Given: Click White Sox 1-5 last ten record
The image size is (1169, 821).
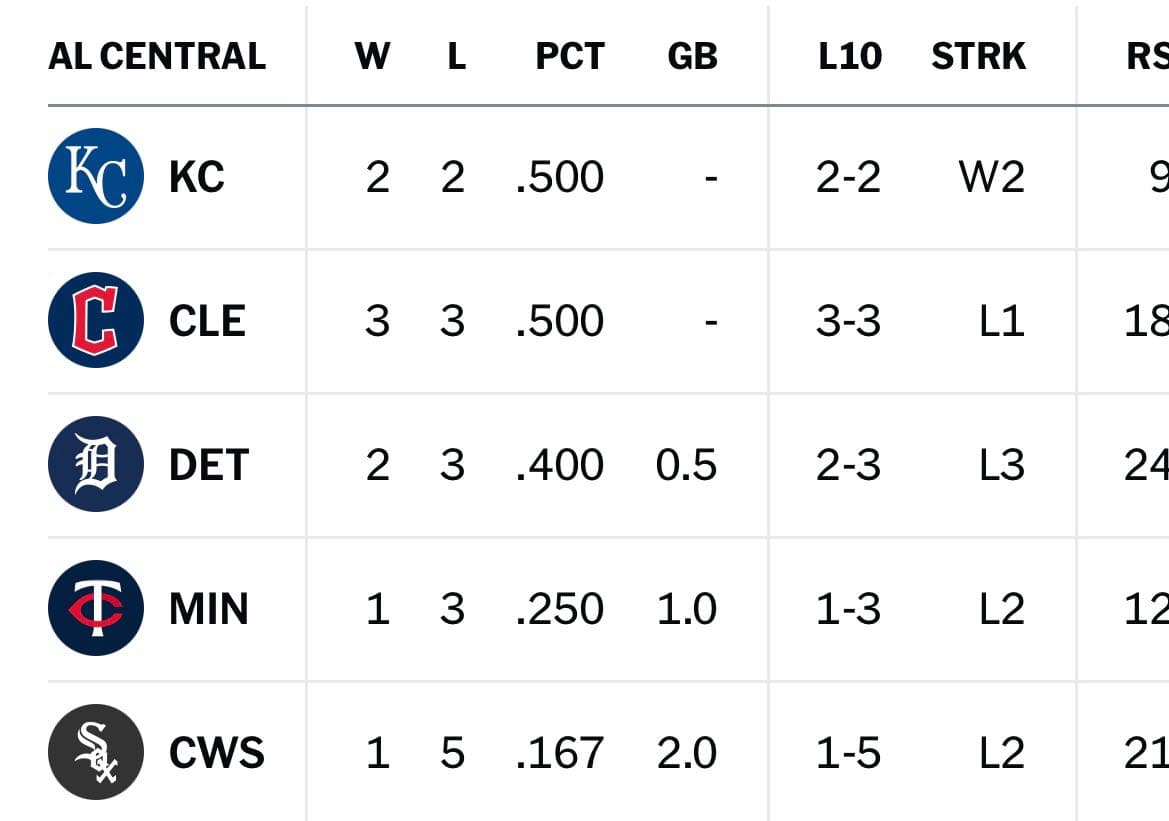Looking at the screenshot, I should [x=848, y=752].
